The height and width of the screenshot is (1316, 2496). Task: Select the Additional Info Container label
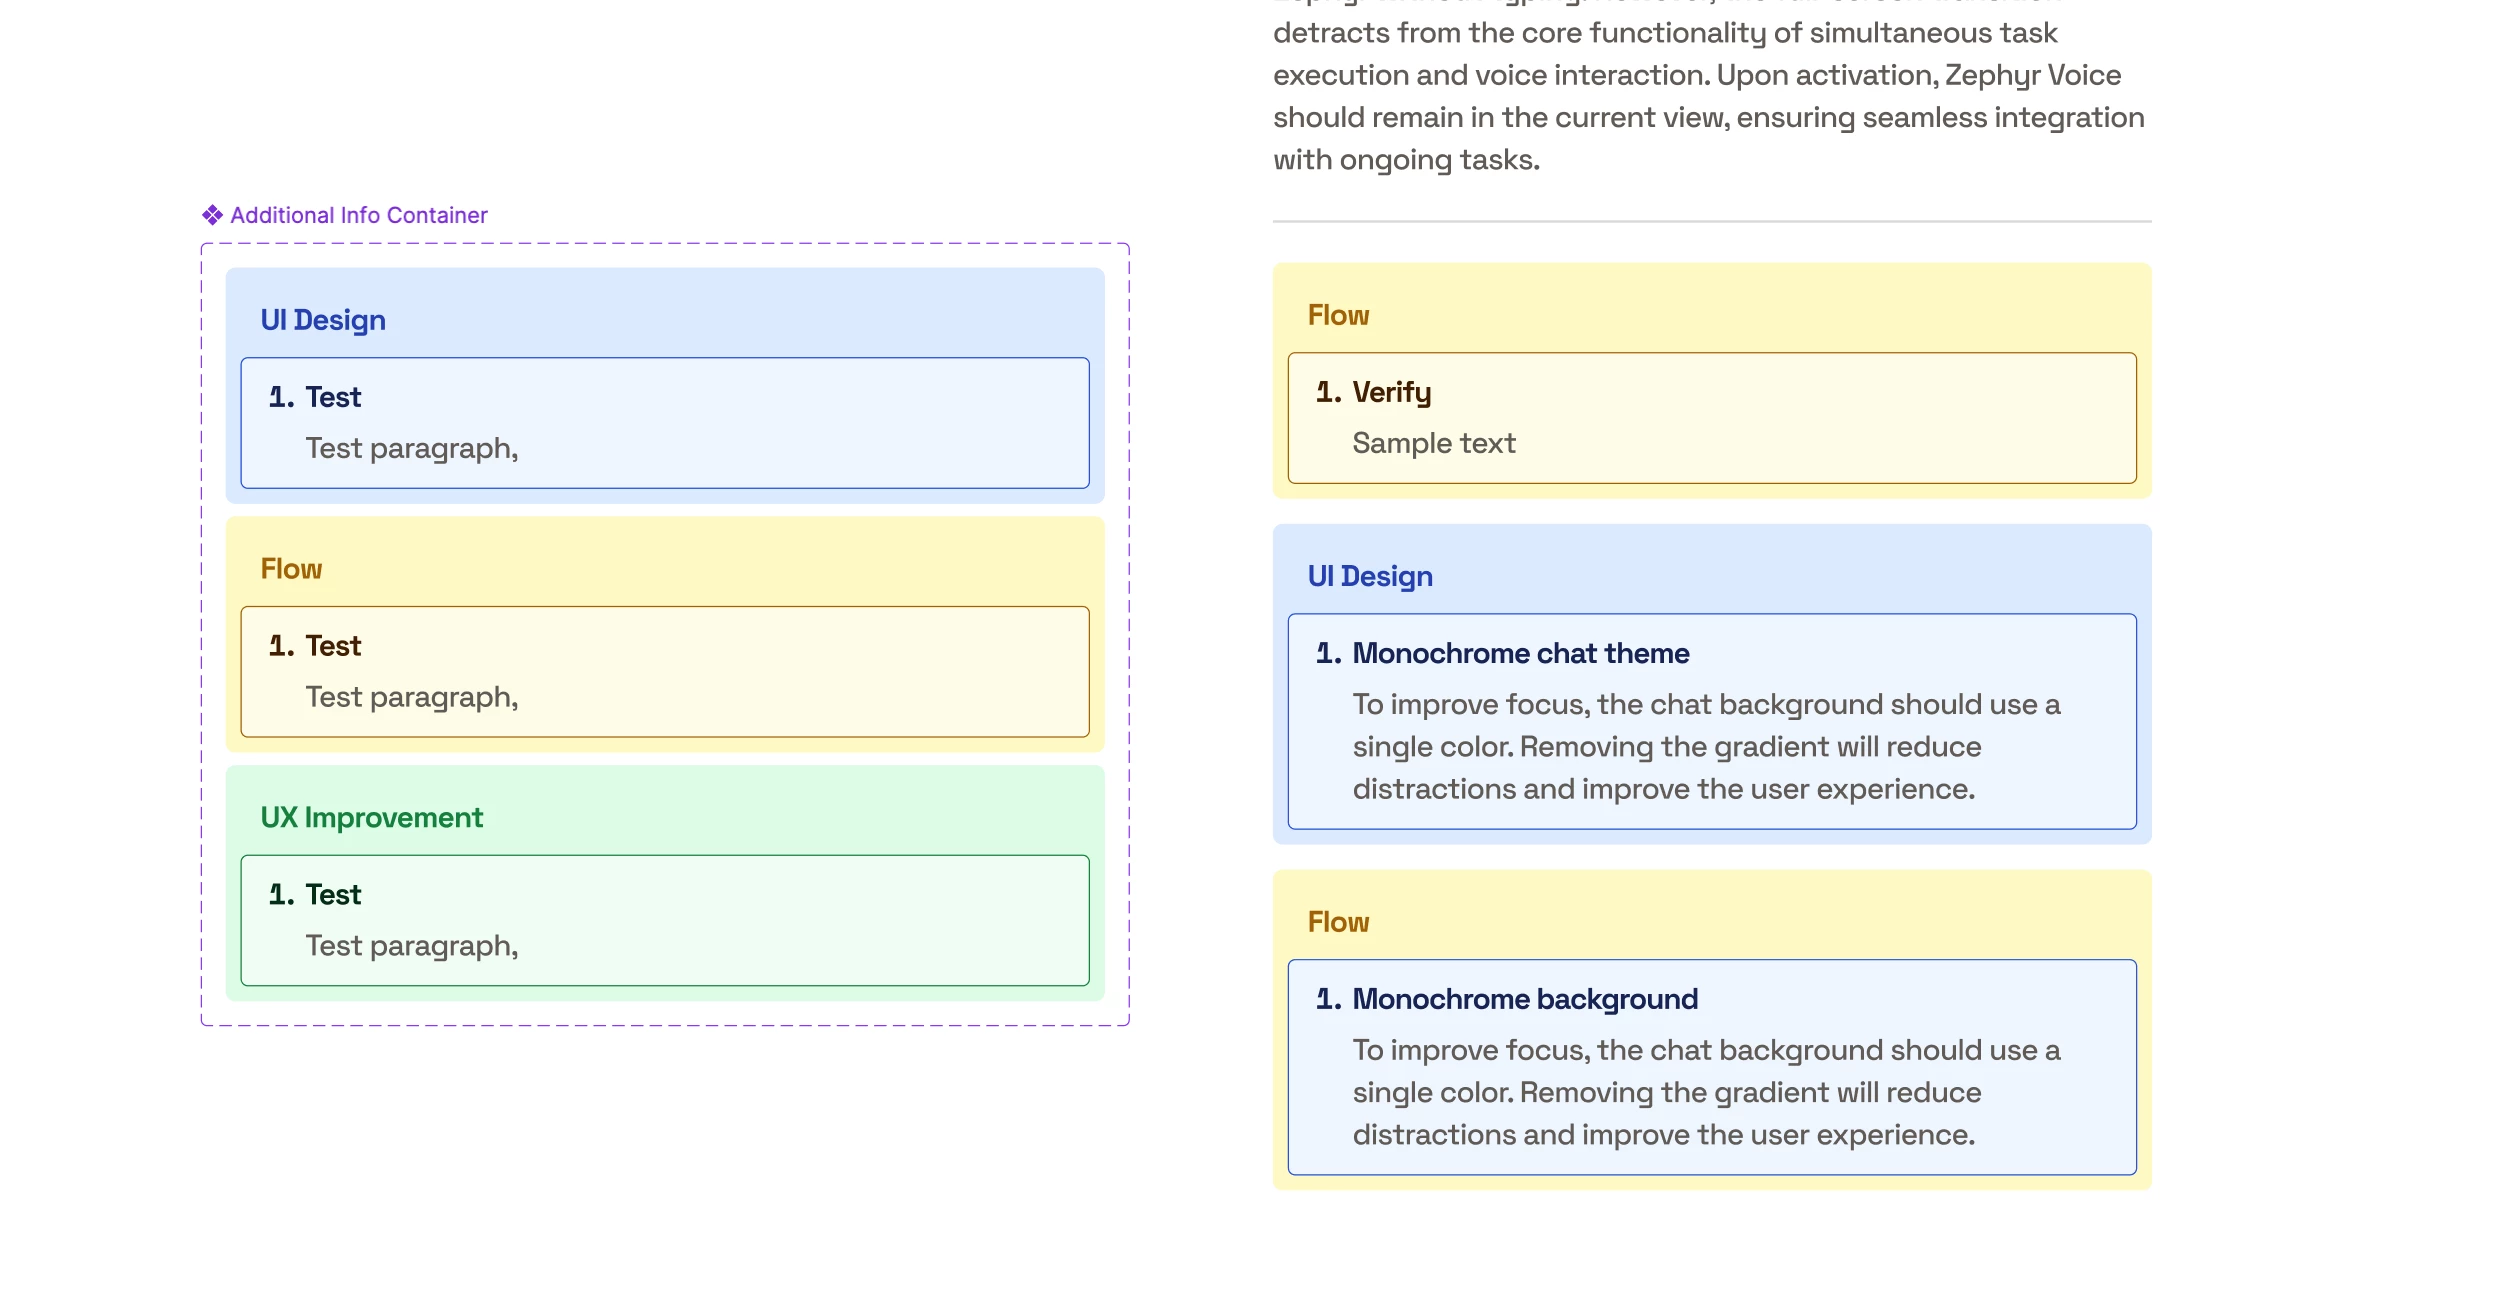point(358,215)
